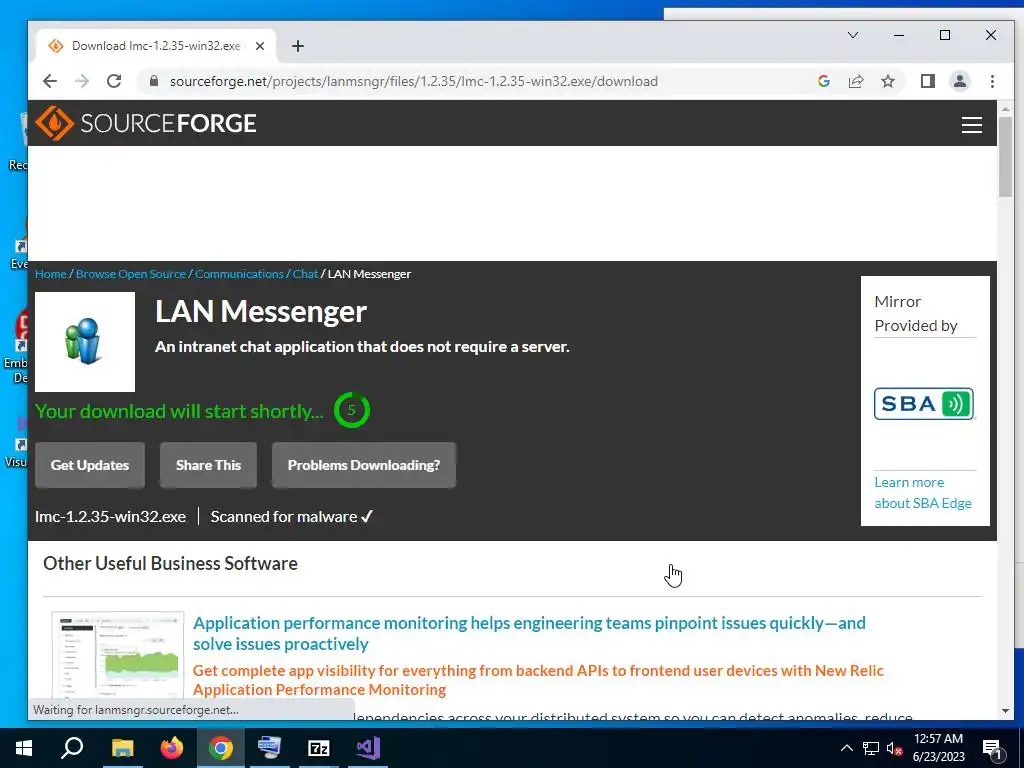Click the scrollbar down arrow
Screen dimensions: 1024x768
1005,711
